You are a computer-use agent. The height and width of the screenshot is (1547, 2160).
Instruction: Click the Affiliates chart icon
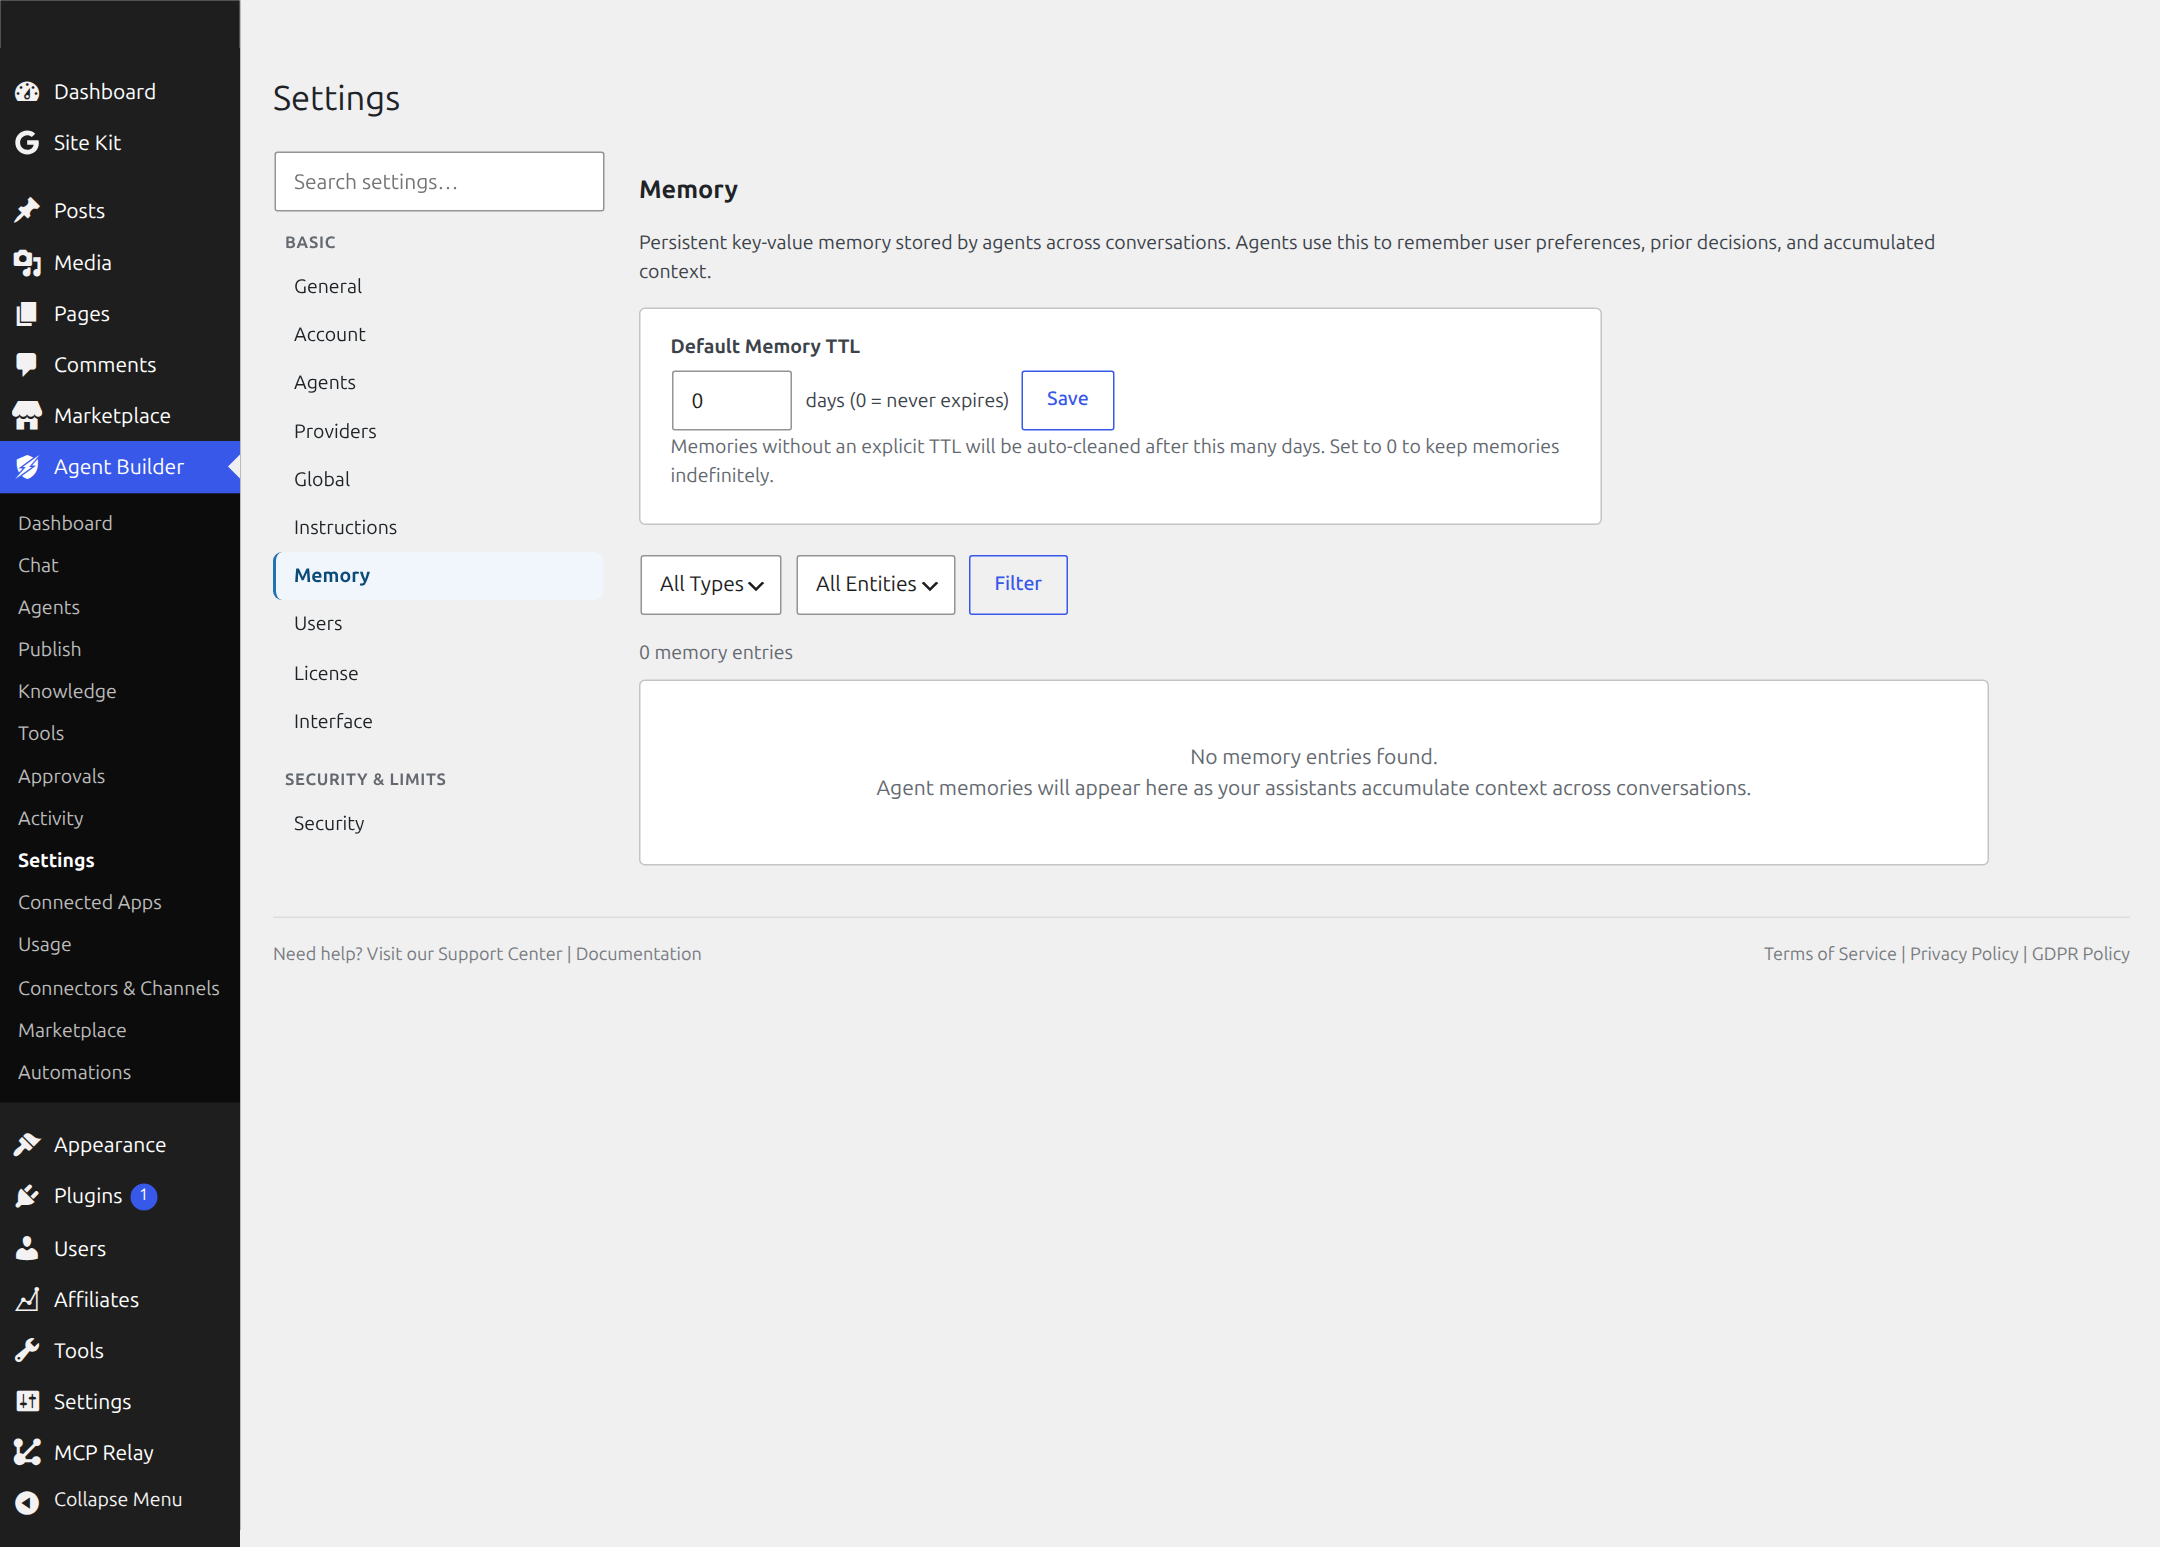pos(27,1300)
